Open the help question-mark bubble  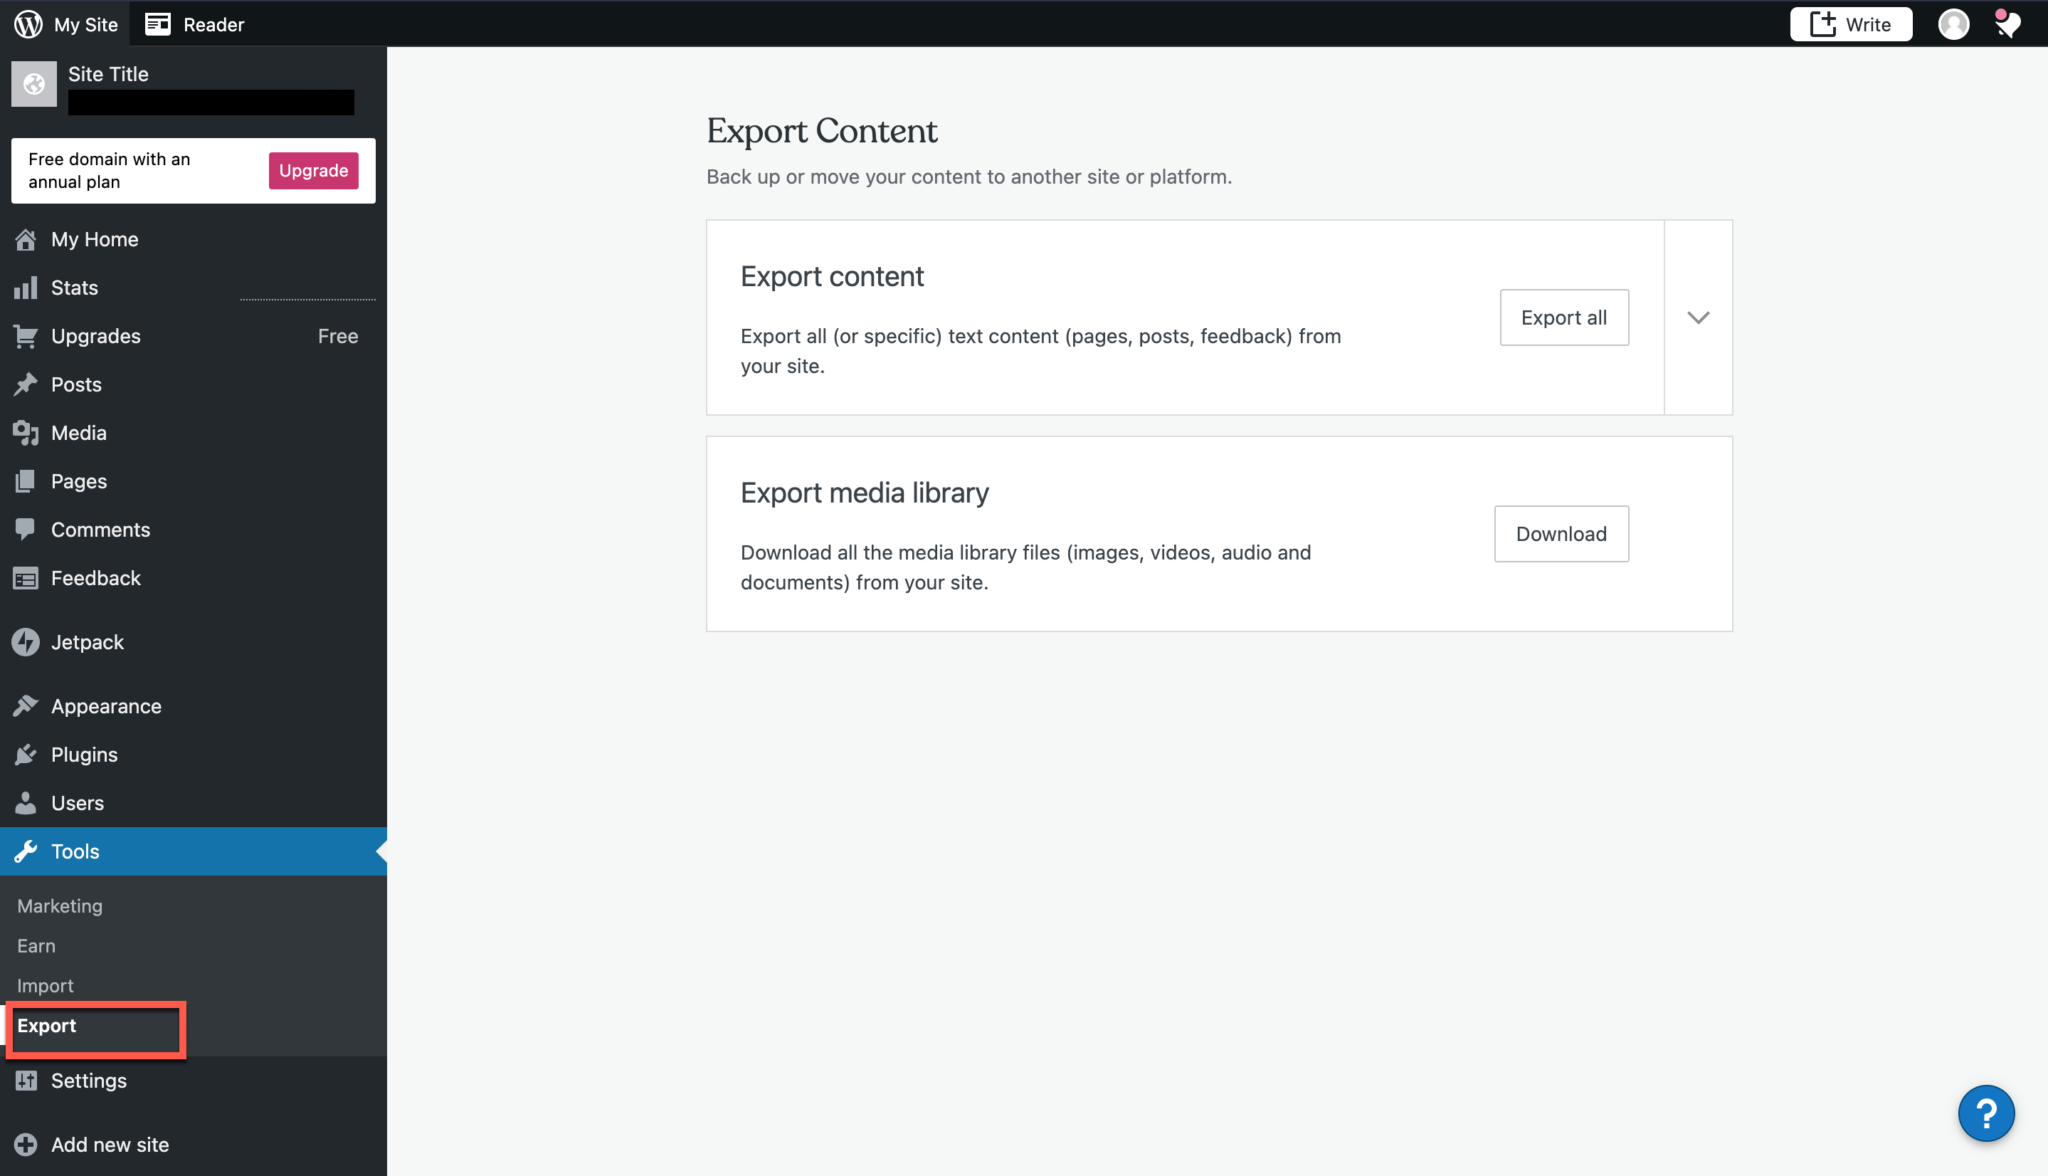[x=1986, y=1113]
